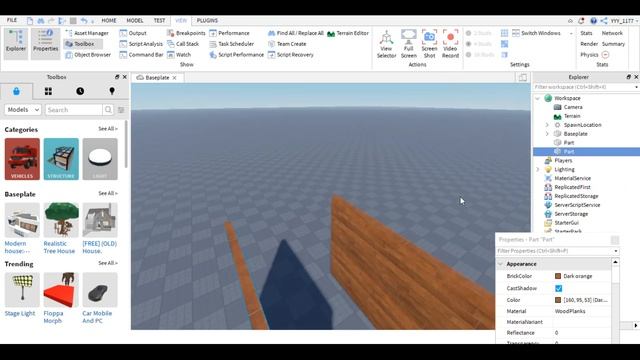Open the Watch window
This screenshot has width=640, height=360.
(179, 55)
